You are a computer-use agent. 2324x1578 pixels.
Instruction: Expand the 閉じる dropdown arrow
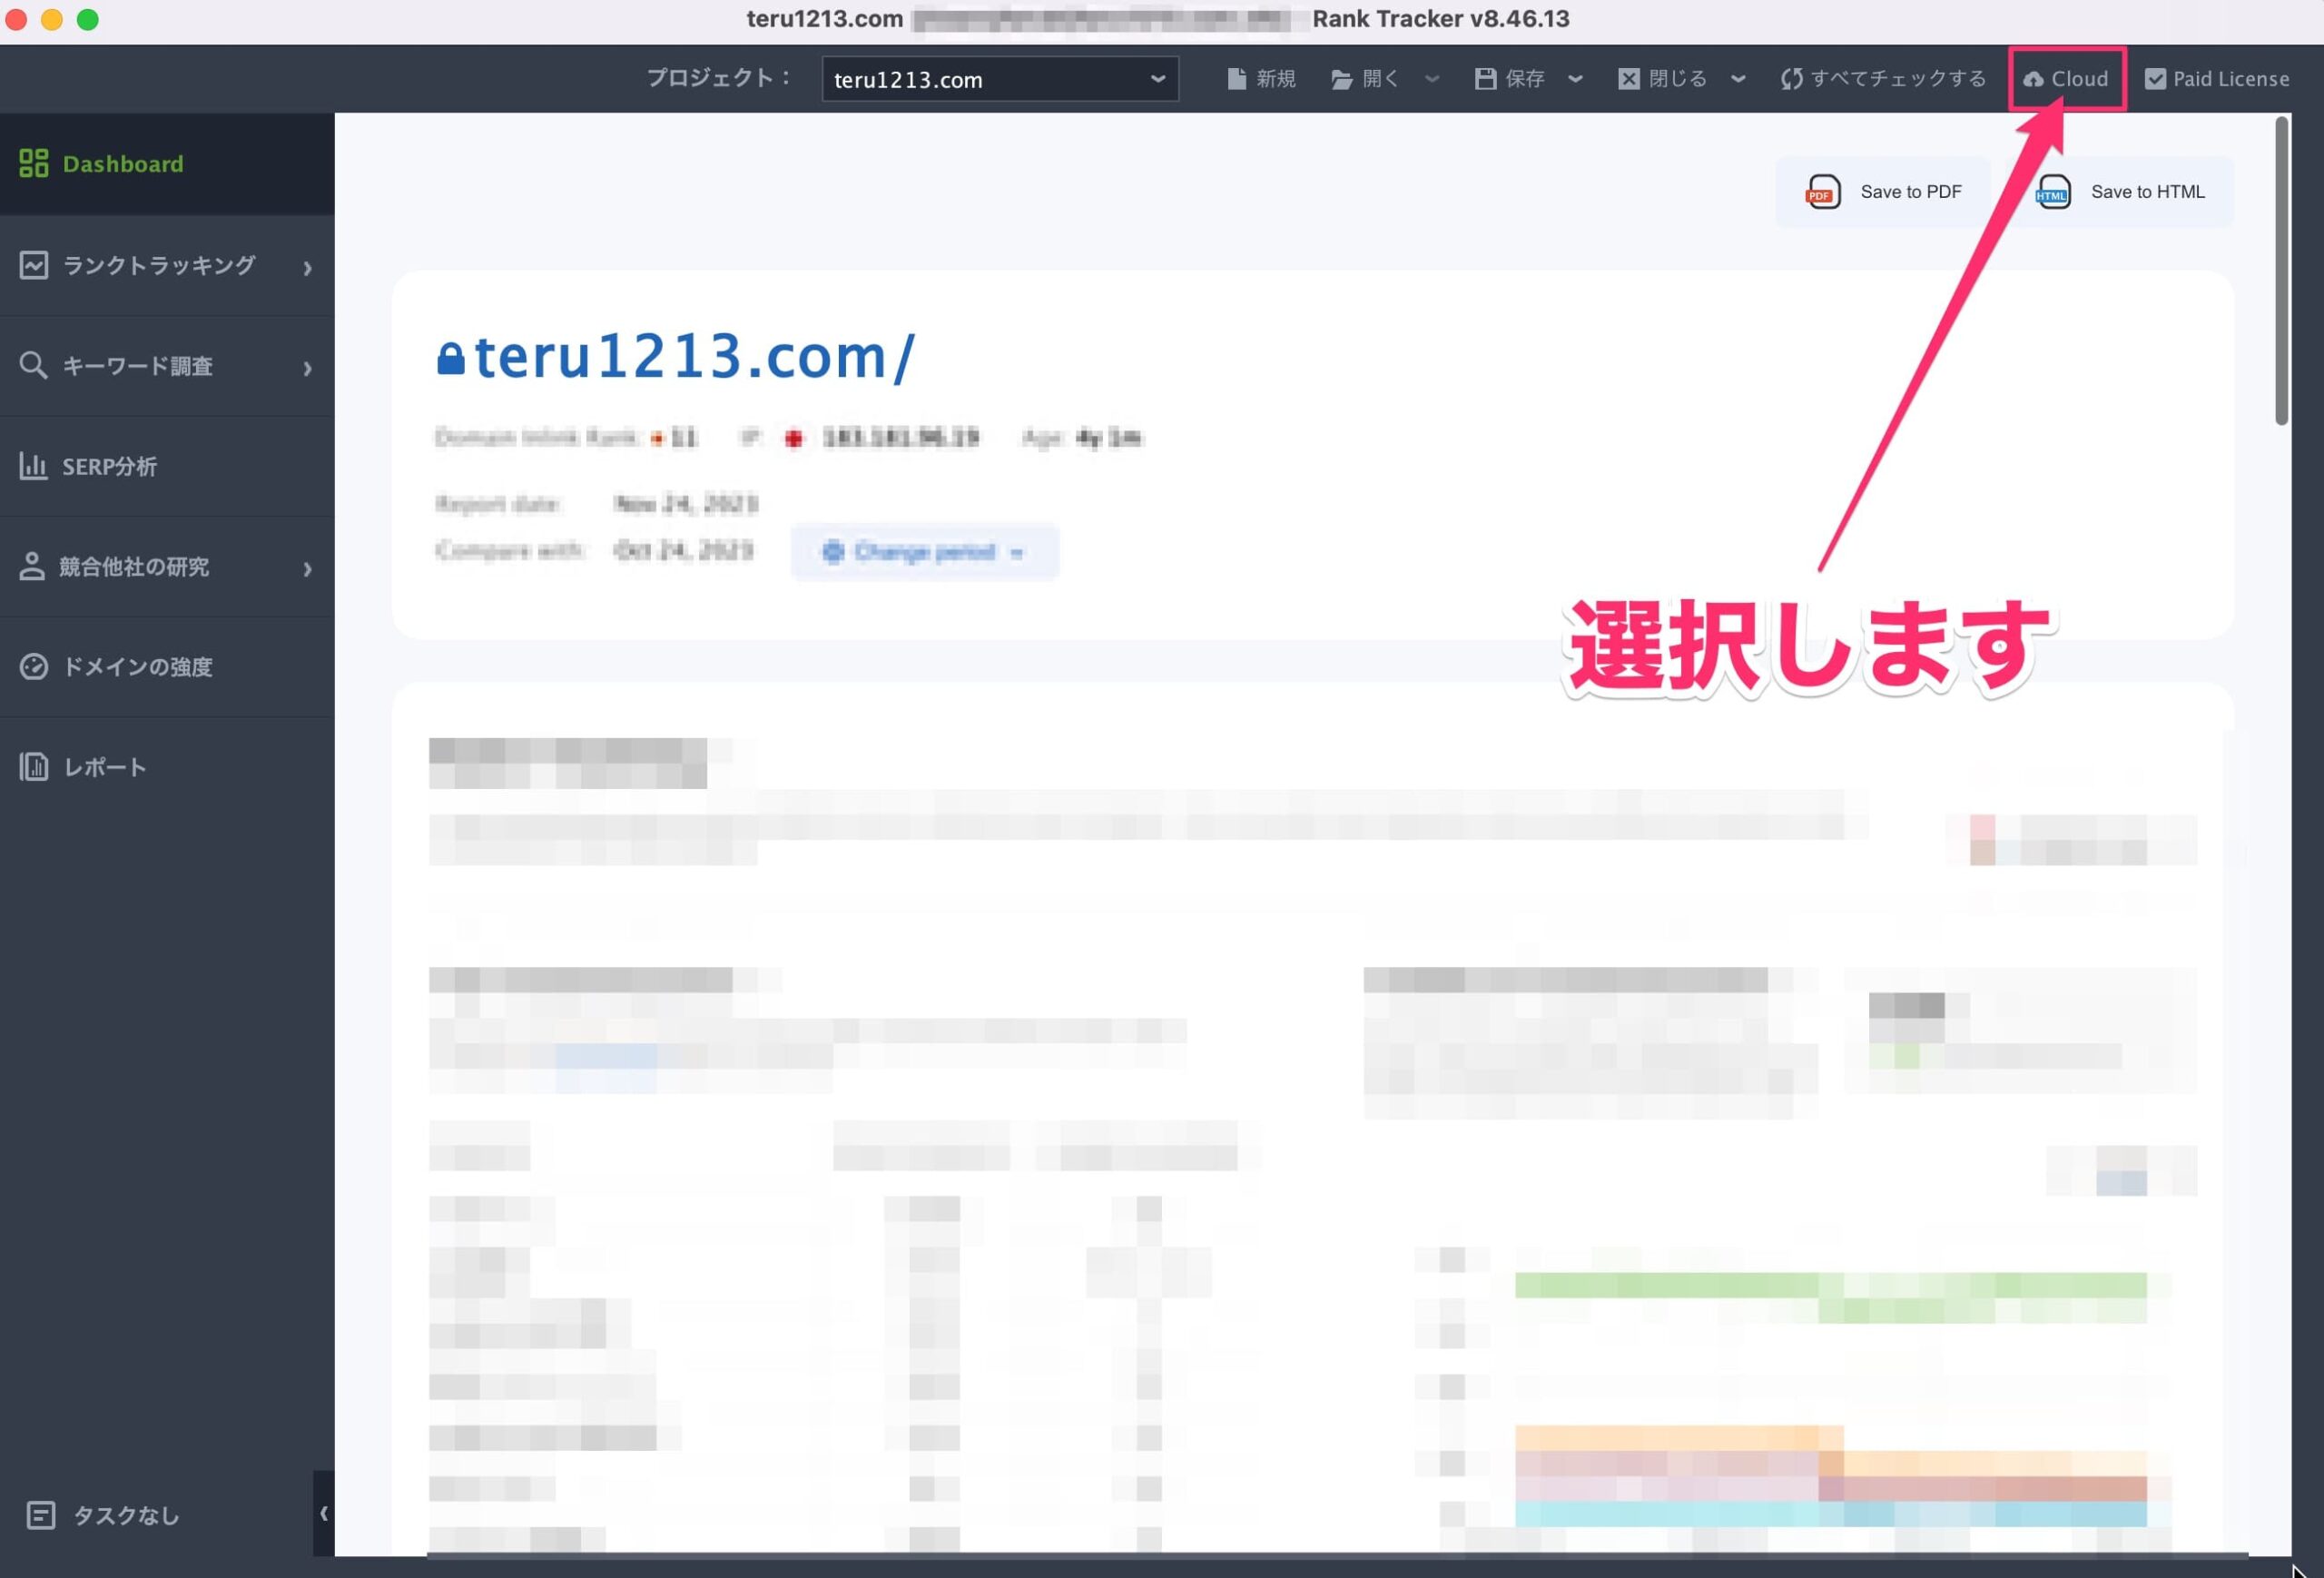click(x=1739, y=79)
